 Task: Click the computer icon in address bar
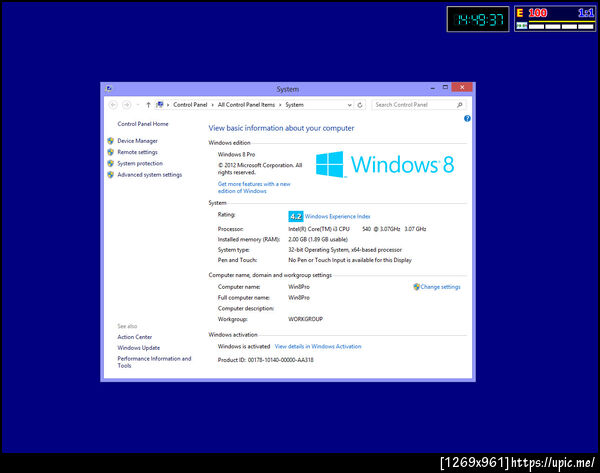click(x=160, y=104)
